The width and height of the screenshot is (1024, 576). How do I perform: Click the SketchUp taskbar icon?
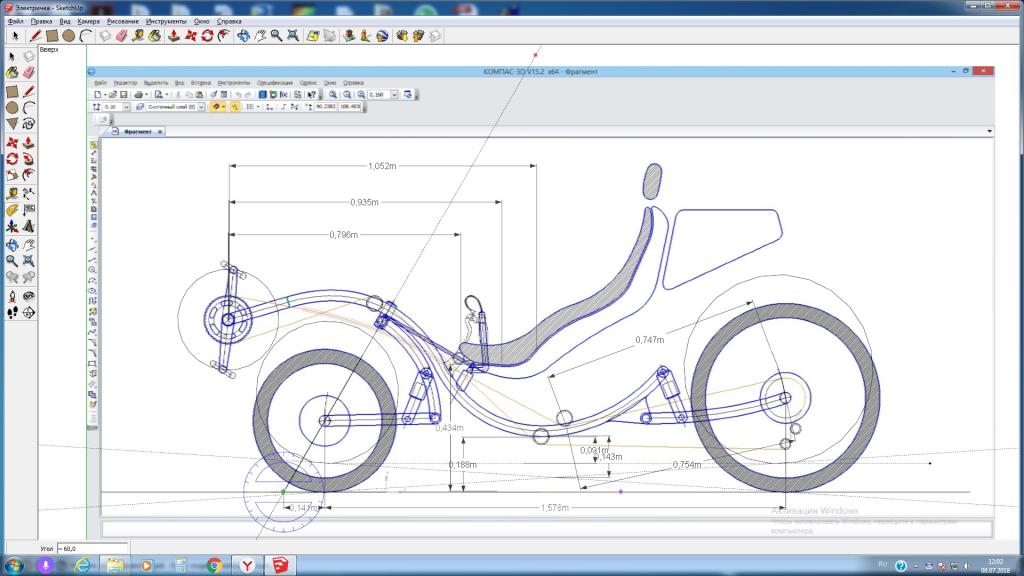tap(280, 565)
